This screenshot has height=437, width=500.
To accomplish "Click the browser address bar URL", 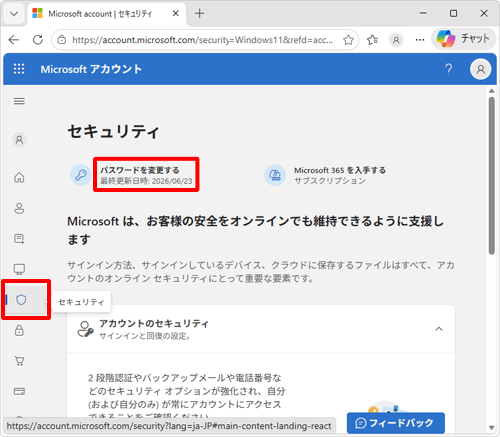I will tap(202, 40).
